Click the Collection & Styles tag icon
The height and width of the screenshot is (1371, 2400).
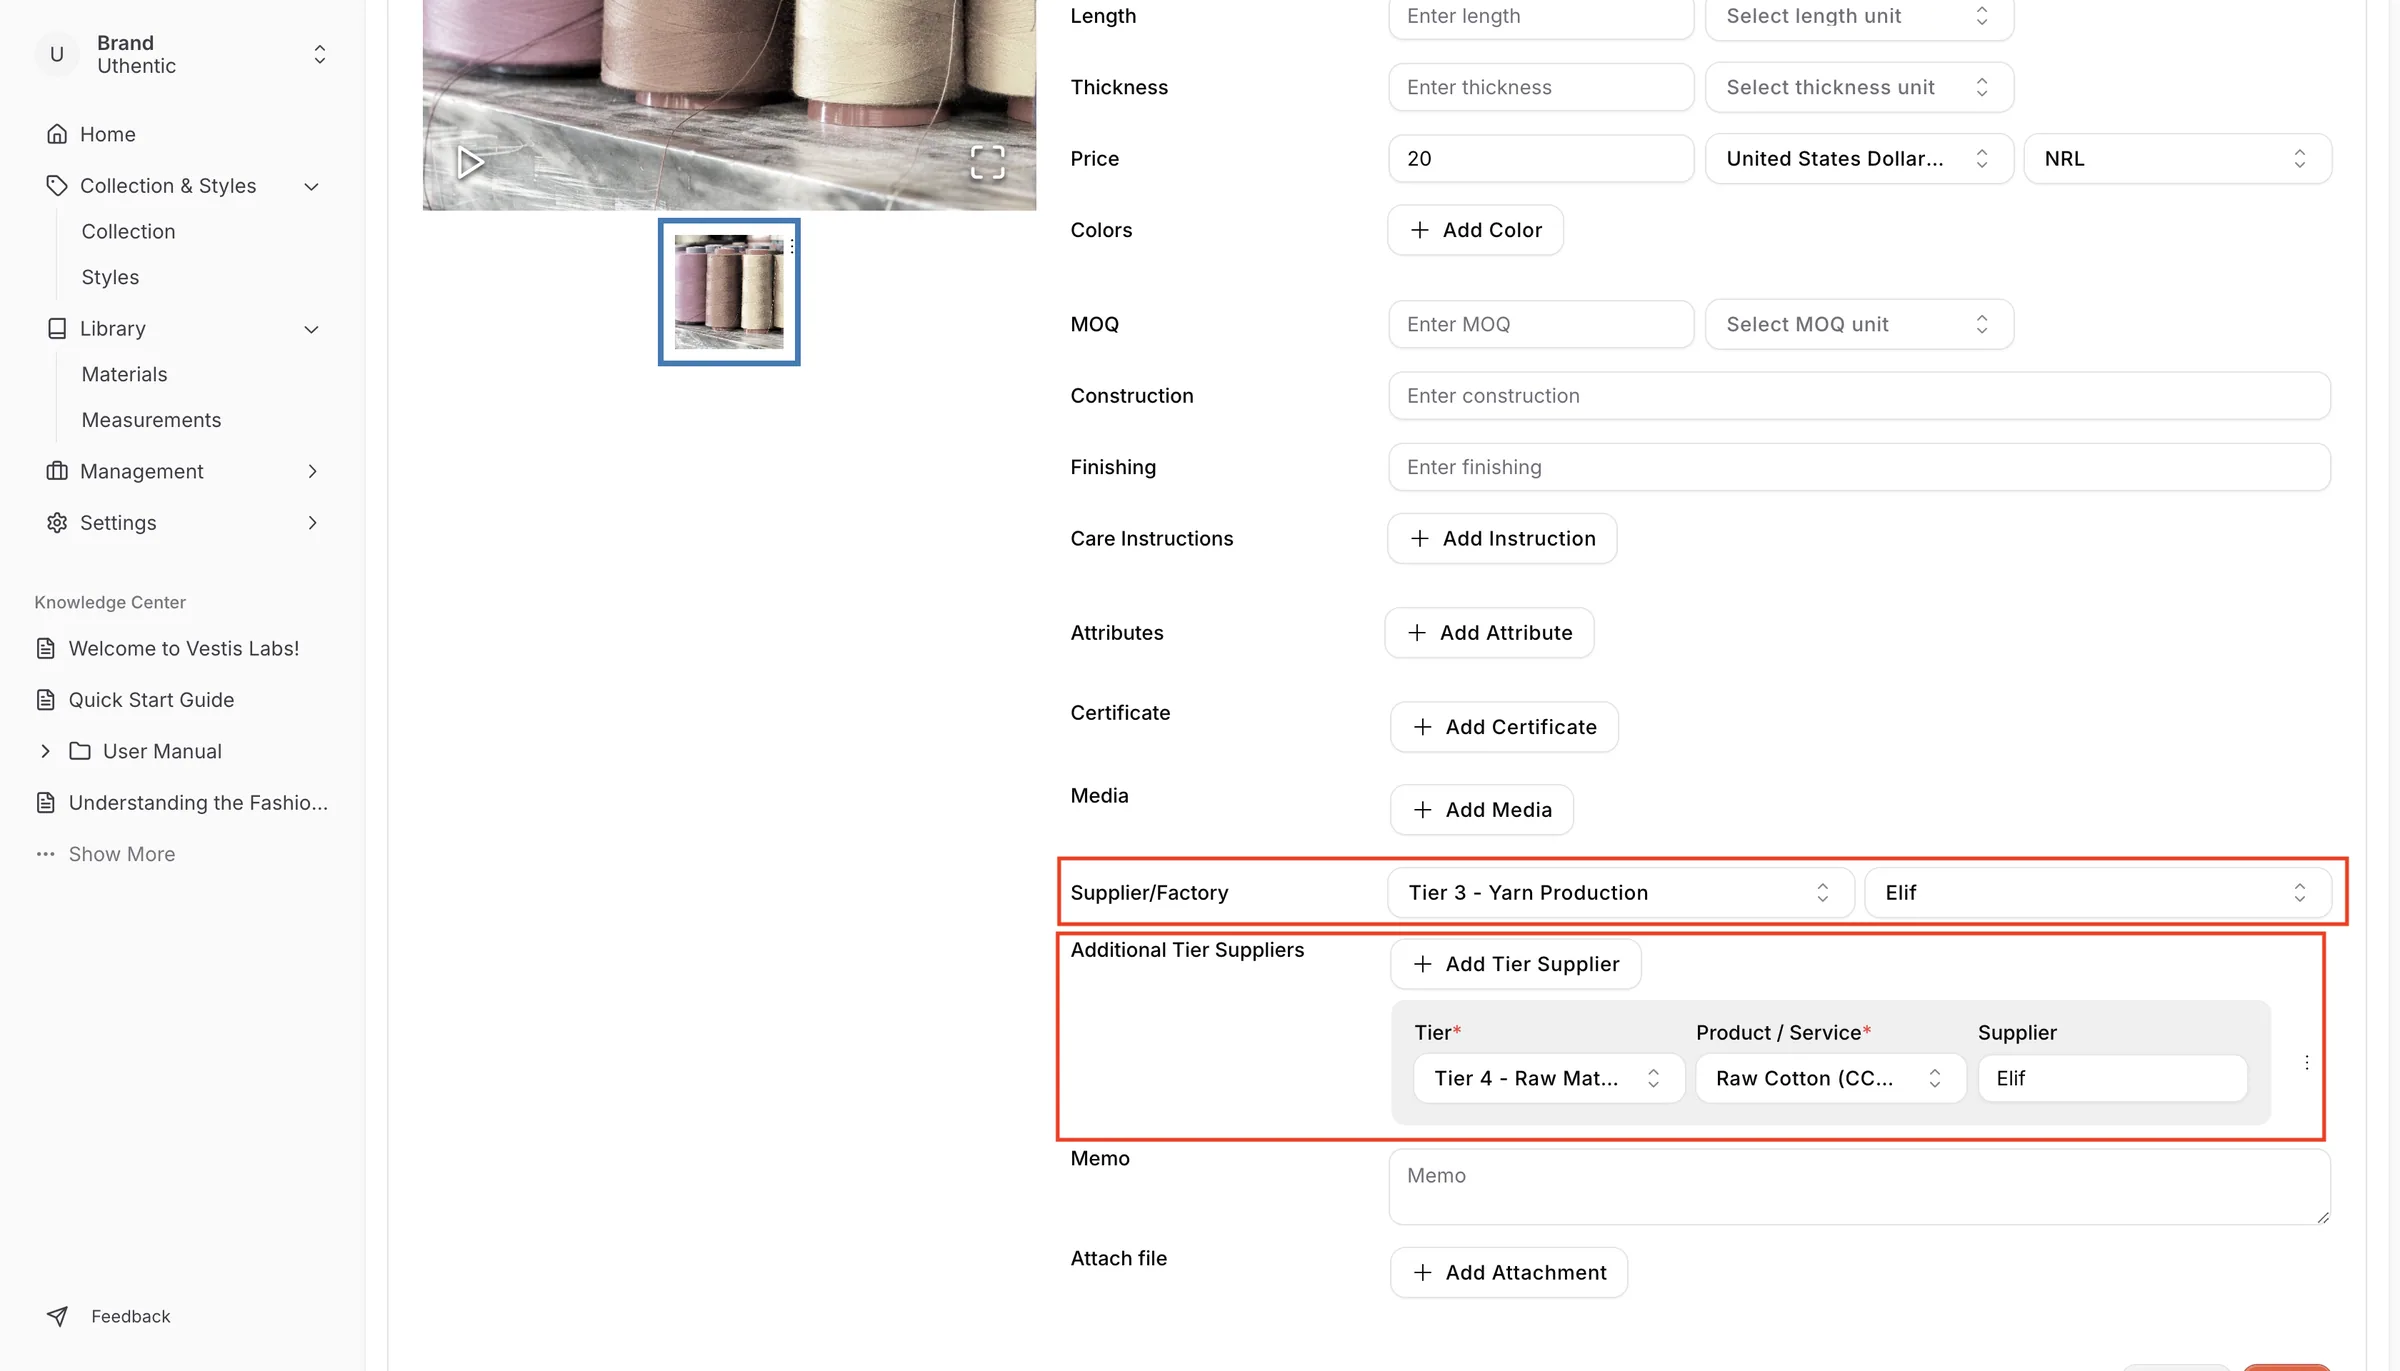click(57, 186)
